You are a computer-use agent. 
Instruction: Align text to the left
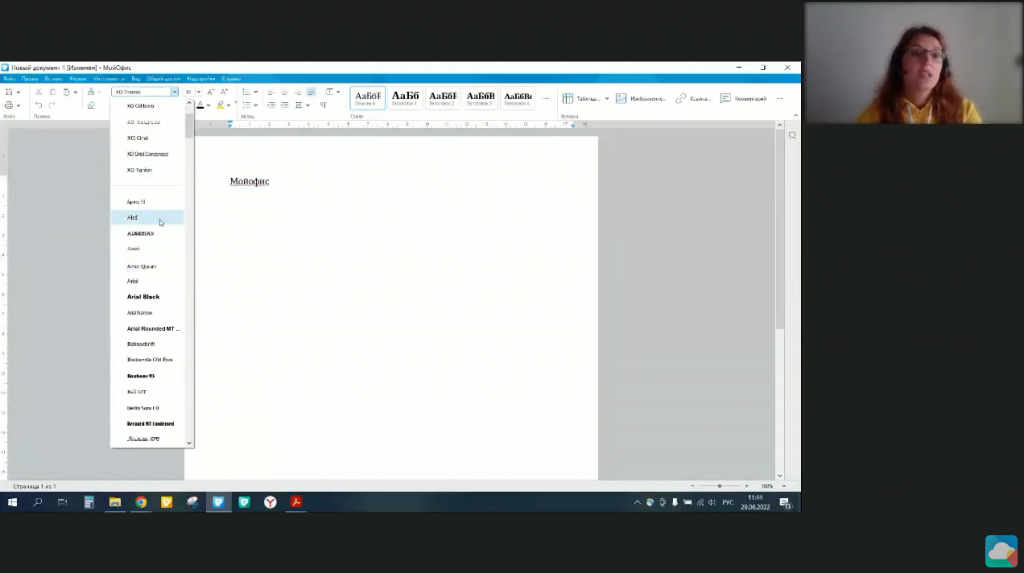pos(271,92)
